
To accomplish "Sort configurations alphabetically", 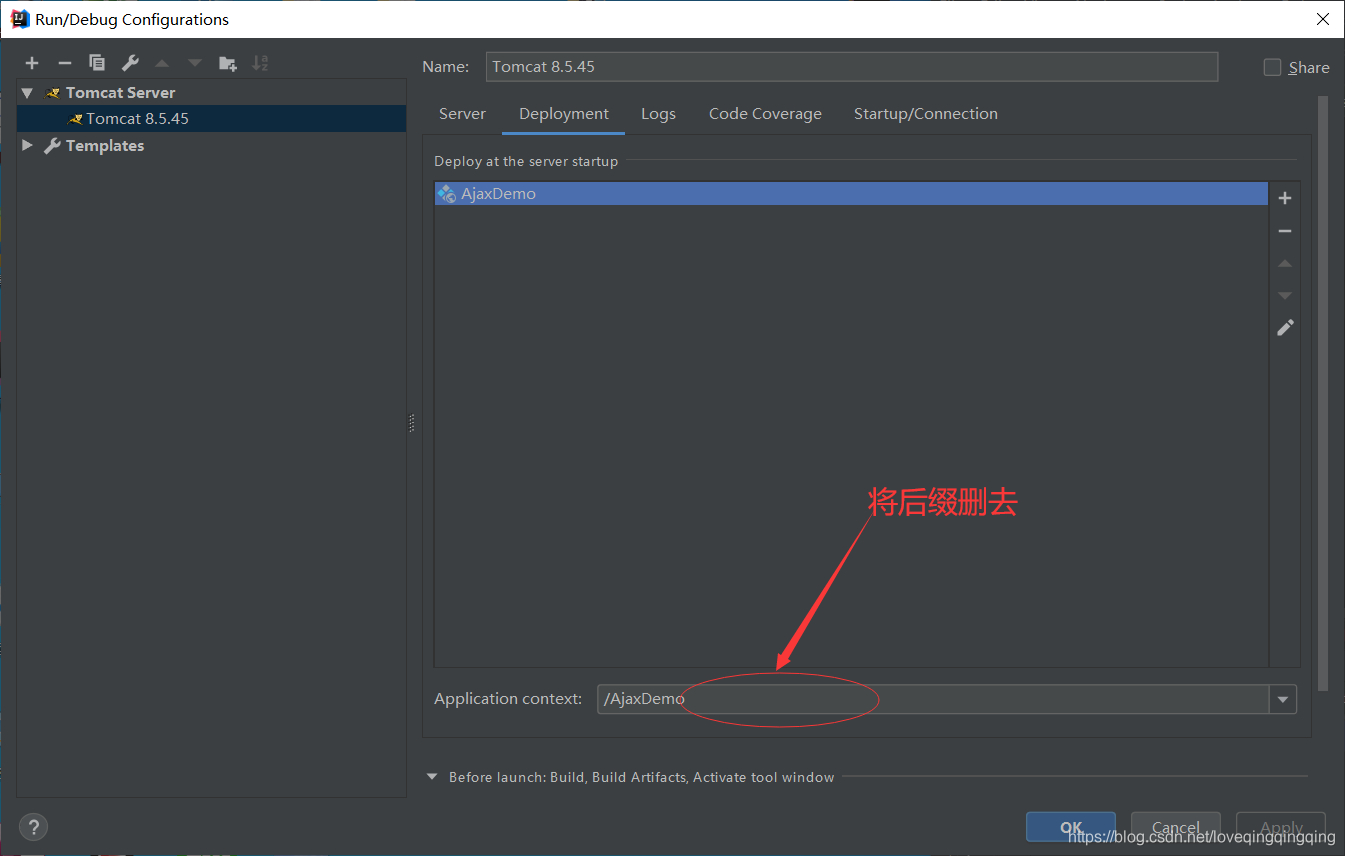I will coord(260,63).
